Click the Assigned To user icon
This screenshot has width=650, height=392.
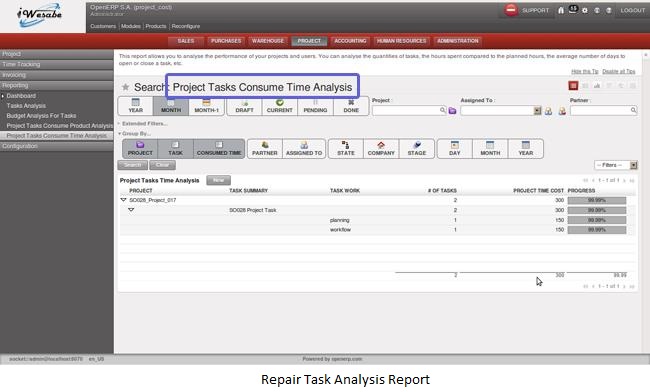pos(548,111)
